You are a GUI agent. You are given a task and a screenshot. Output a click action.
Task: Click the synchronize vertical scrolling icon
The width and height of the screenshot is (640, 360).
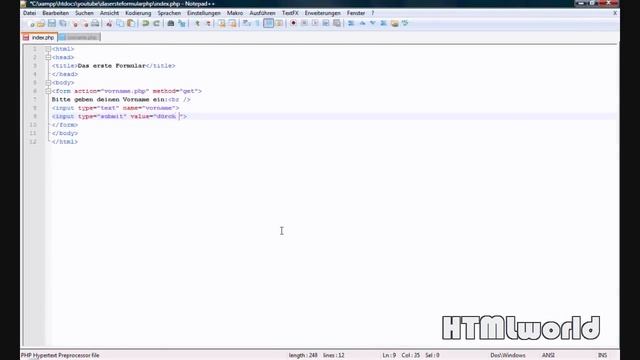pyautogui.click(x=222, y=24)
